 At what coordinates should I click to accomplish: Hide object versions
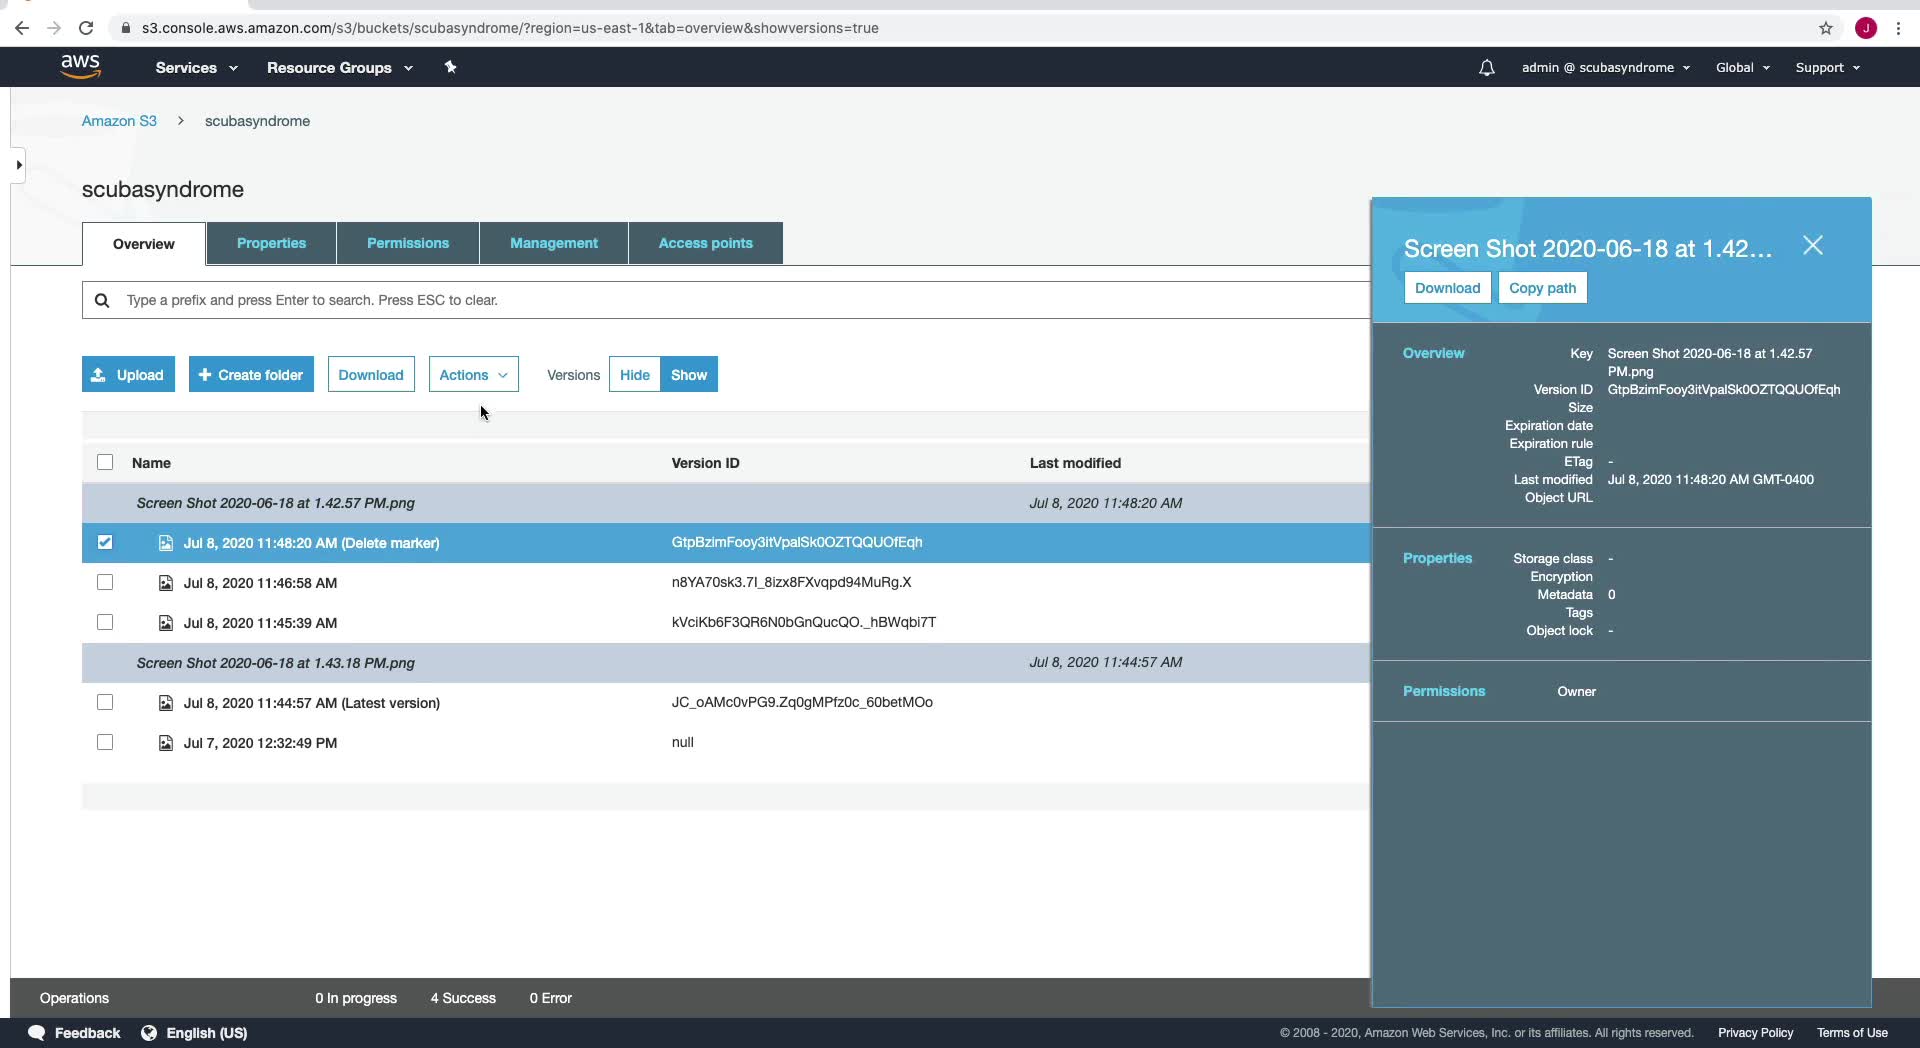click(x=635, y=375)
